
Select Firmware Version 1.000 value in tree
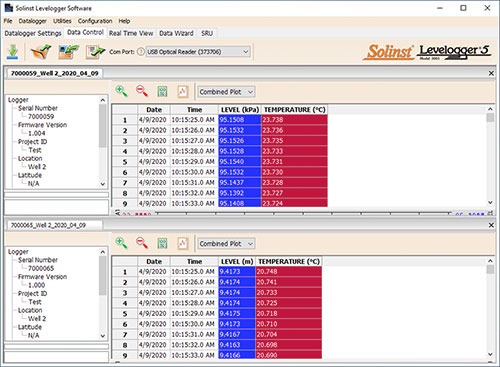[x=36, y=285]
